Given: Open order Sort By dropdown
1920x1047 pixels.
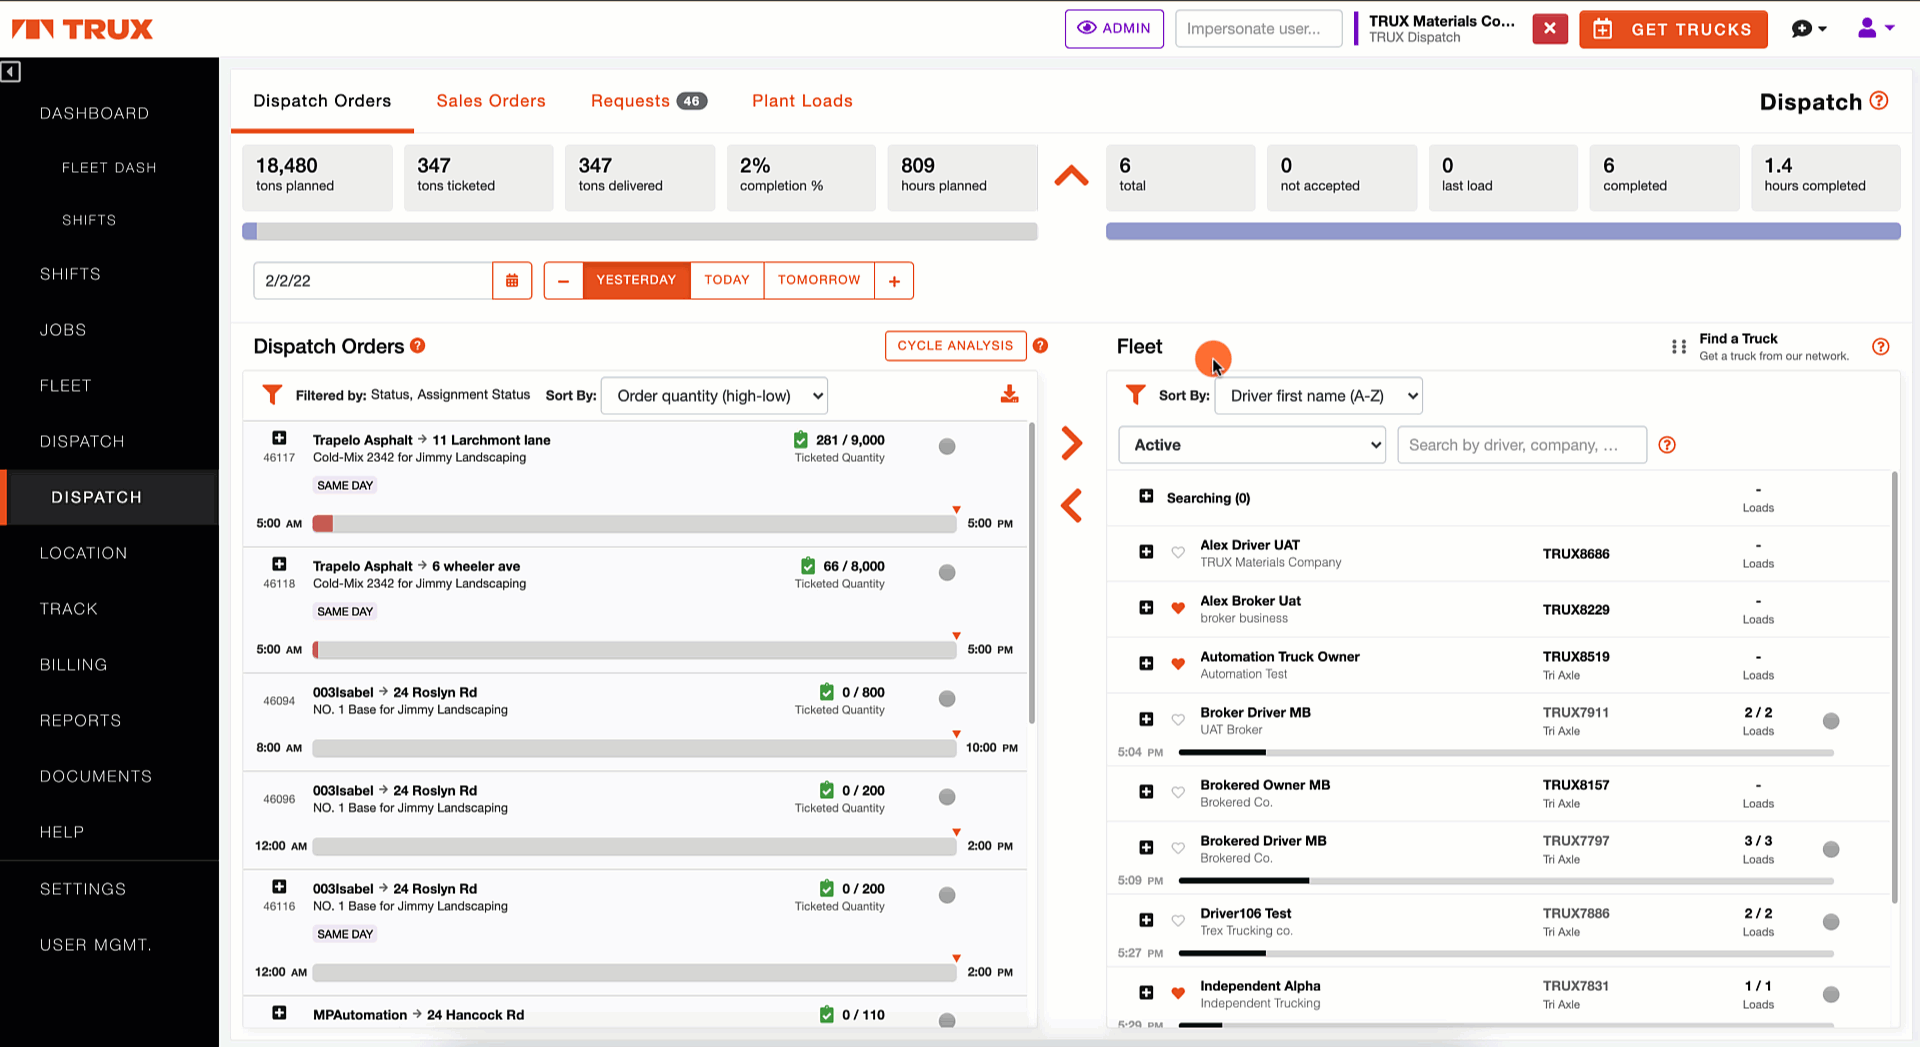Looking at the screenshot, I should (x=715, y=396).
